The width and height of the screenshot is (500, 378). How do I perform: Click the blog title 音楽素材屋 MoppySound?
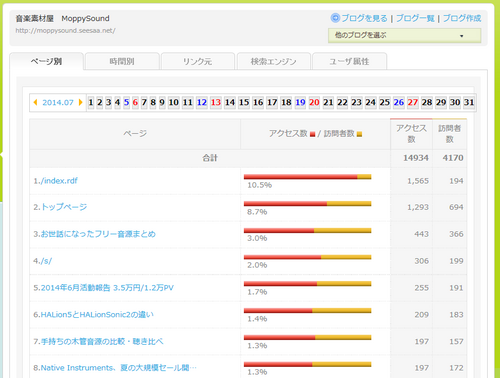tap(62, 18)
